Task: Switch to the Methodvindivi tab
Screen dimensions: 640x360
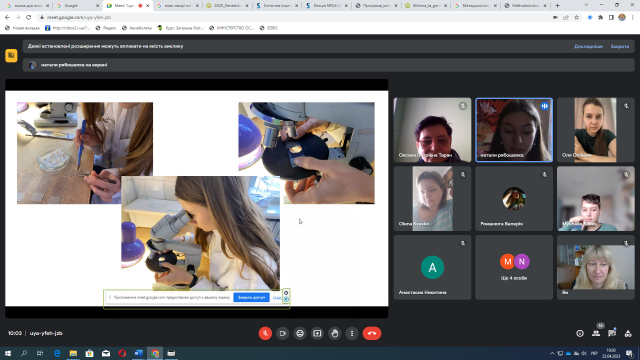Action: 526,6
